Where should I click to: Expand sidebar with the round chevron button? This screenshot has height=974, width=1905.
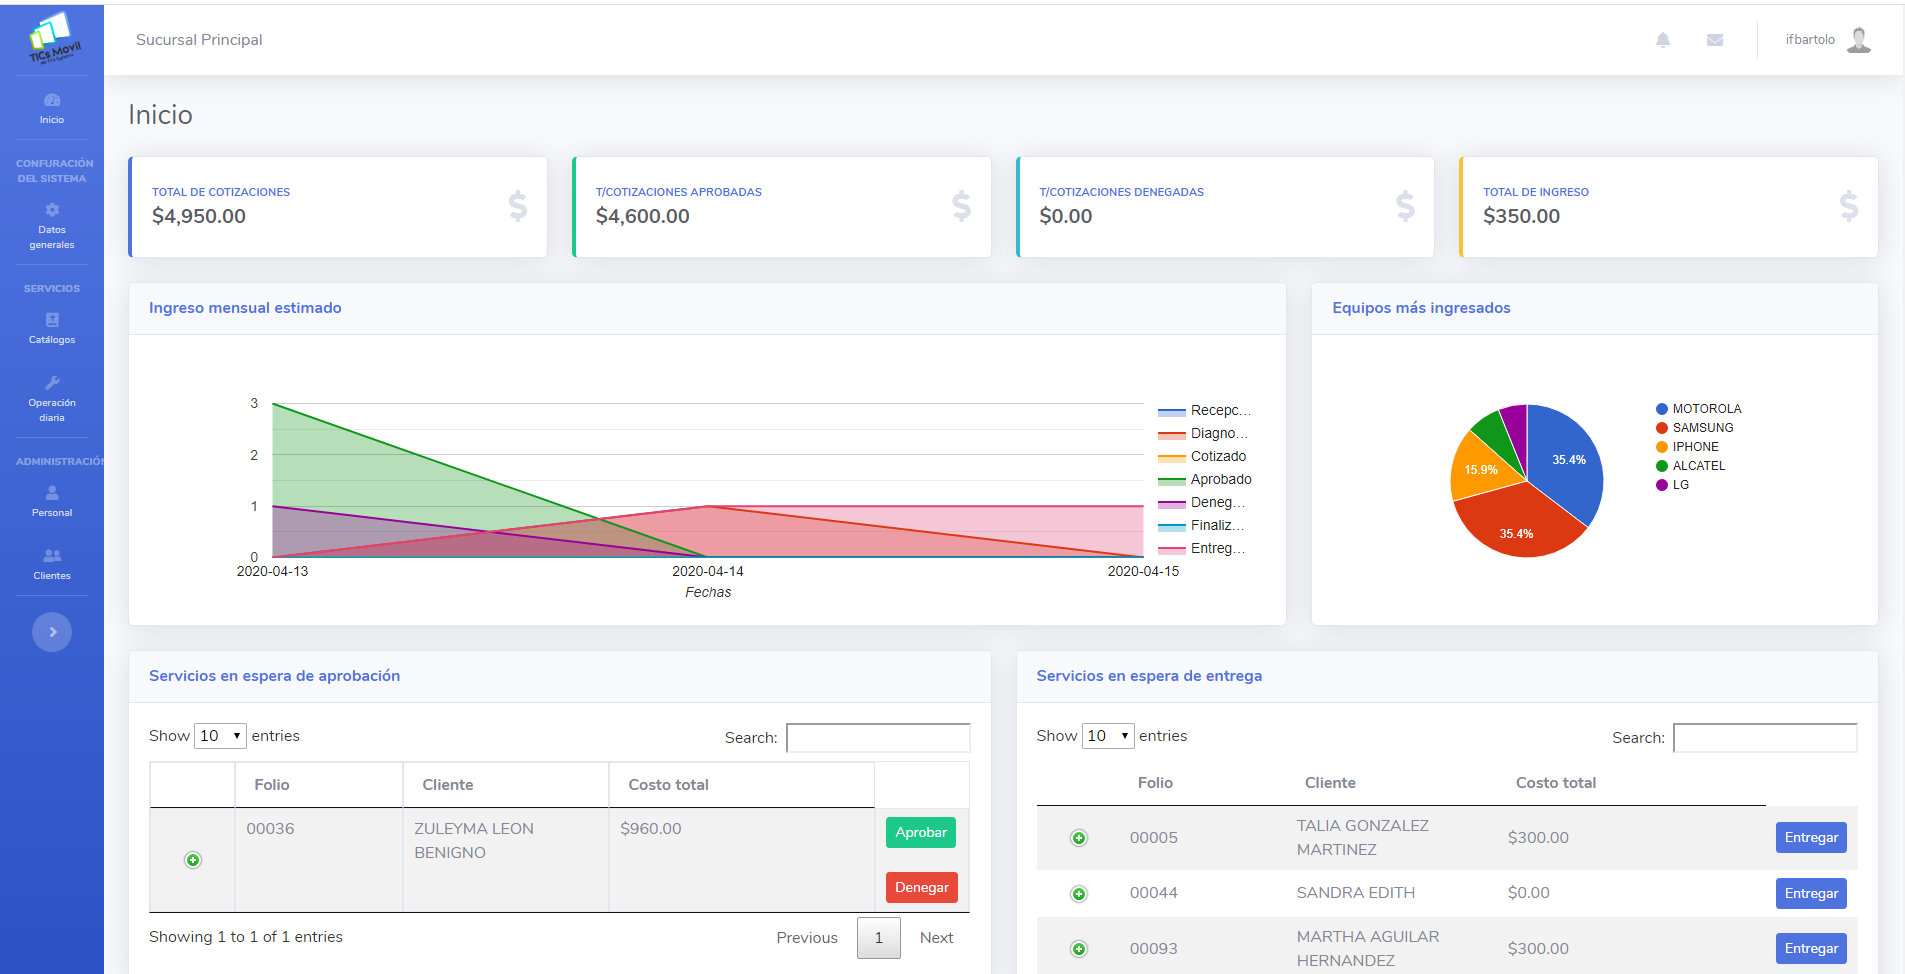pos(52,632)
